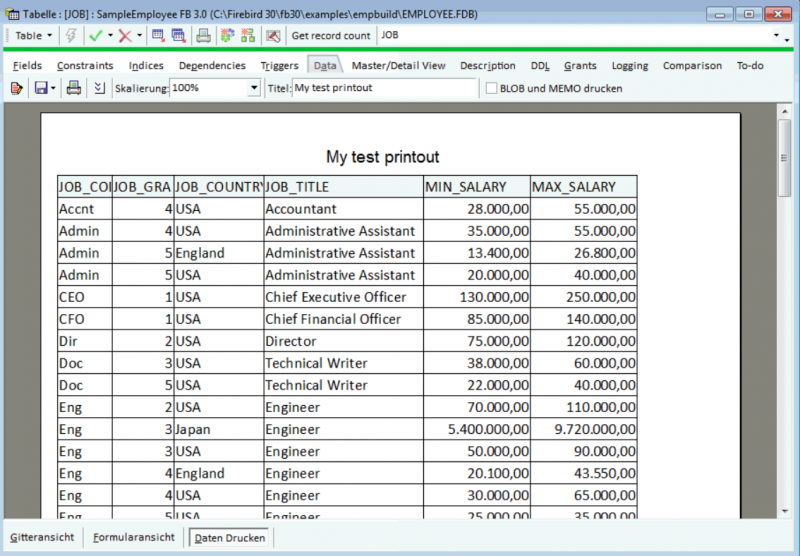
Task: Click the Japan country cell
Action: (219, 429)
